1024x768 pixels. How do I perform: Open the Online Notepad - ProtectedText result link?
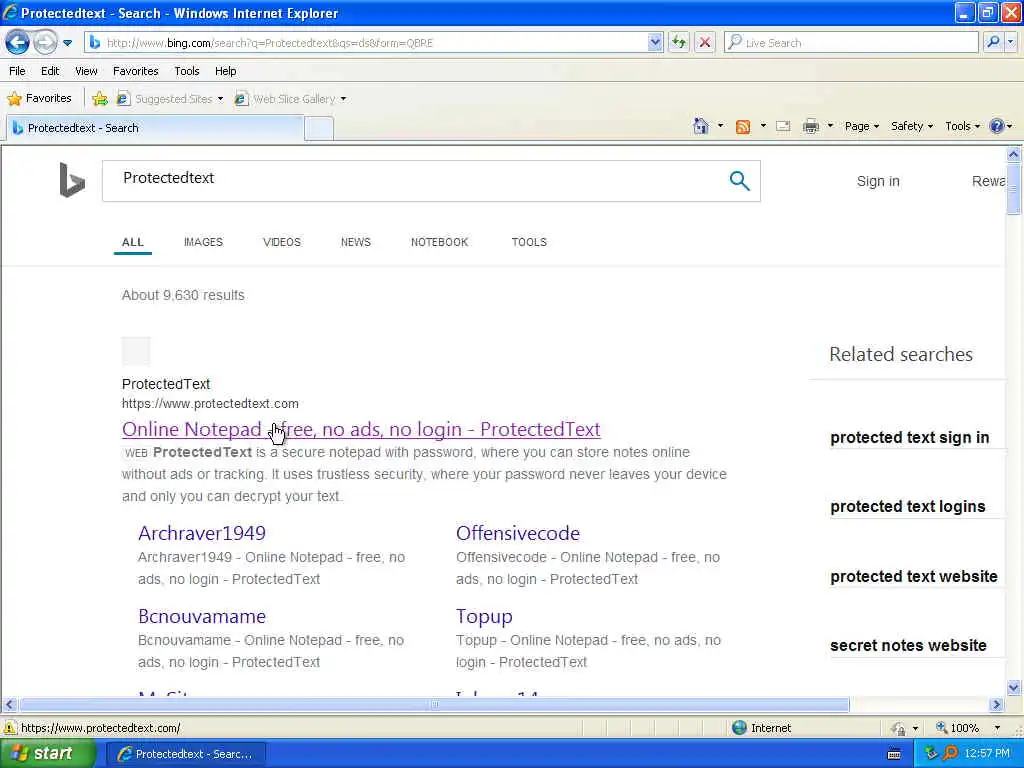pos(360,429)
